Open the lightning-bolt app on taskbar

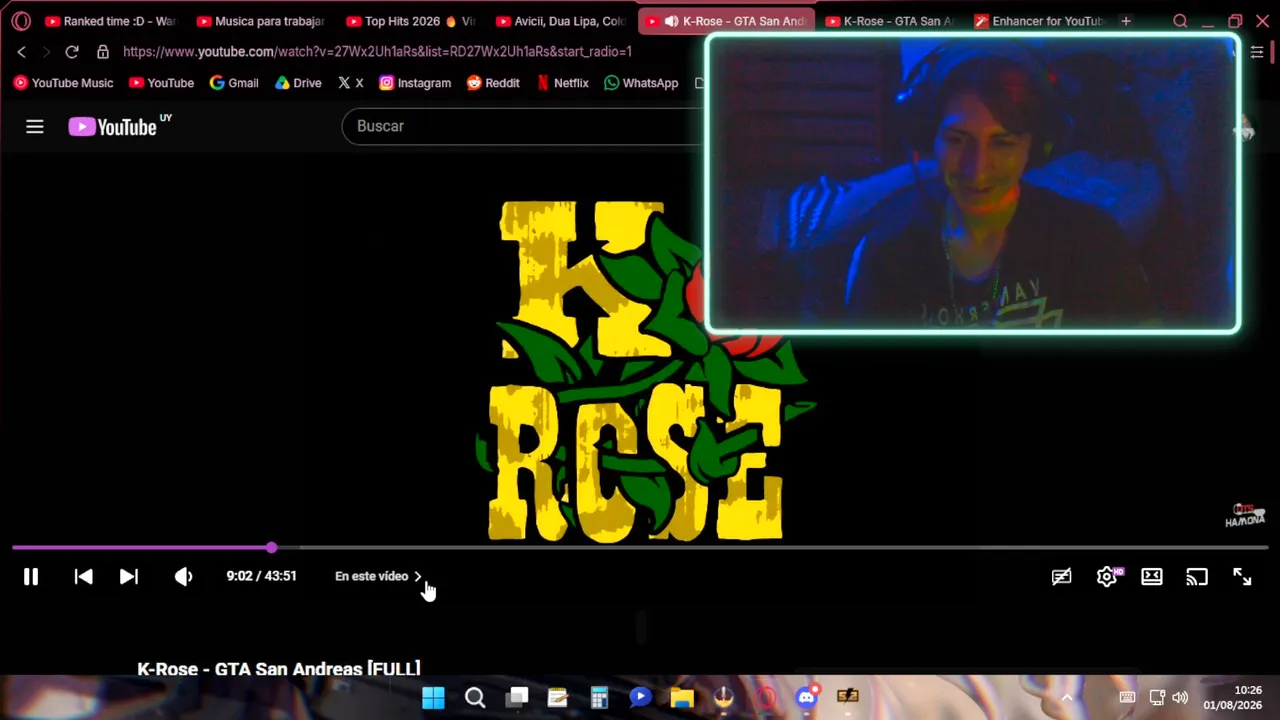[x=848, y=697]
